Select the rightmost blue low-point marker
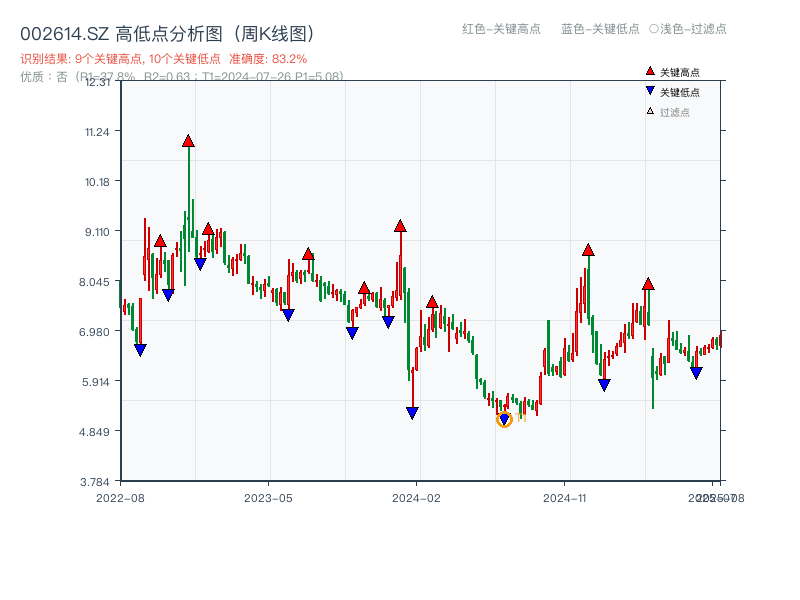The width and height of the screenshot is (800, 600). 697,372
